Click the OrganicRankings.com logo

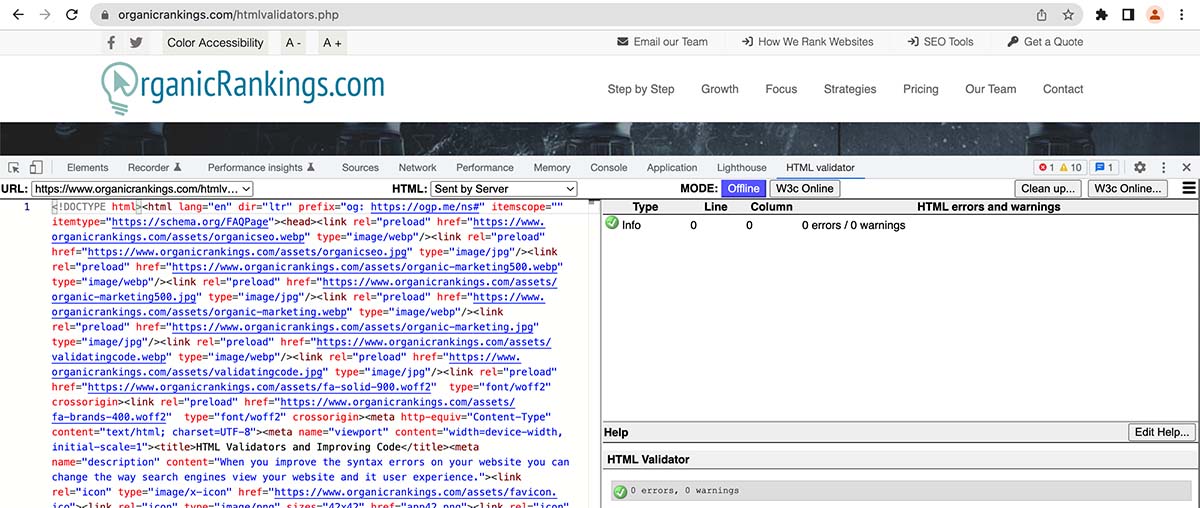(243, 88)
